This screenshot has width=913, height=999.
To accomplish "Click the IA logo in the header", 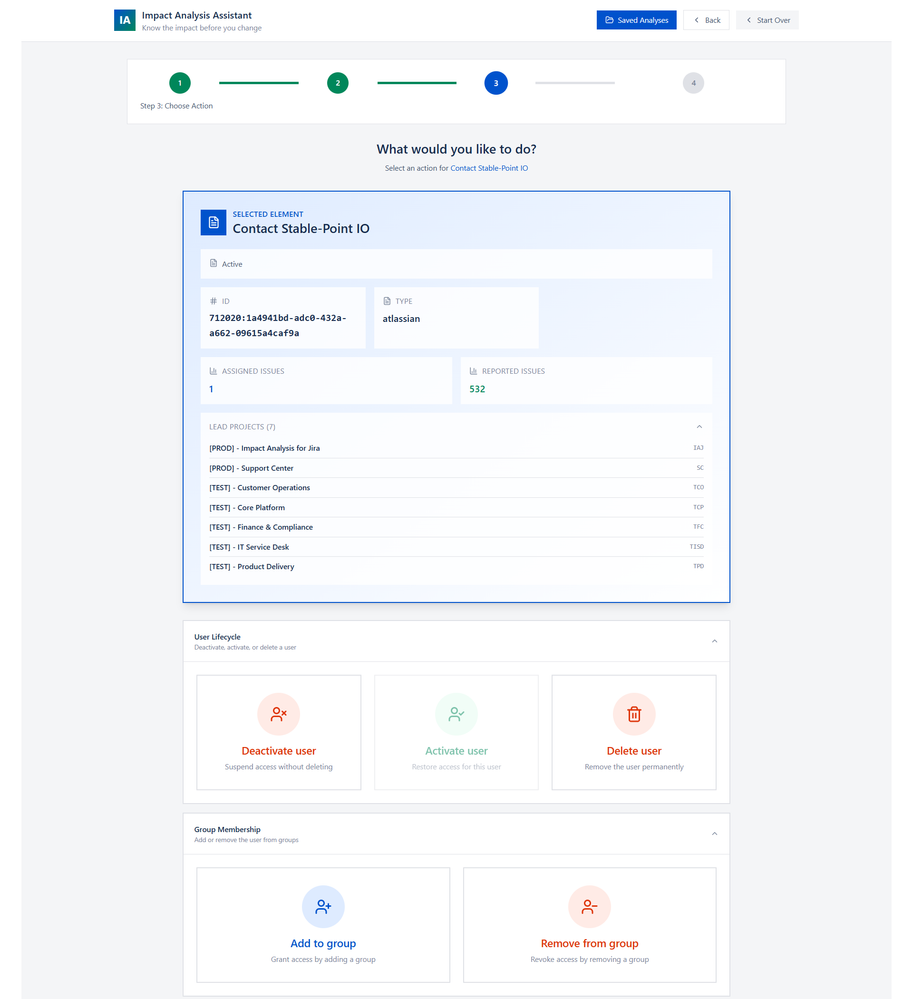I will [124, 19].
